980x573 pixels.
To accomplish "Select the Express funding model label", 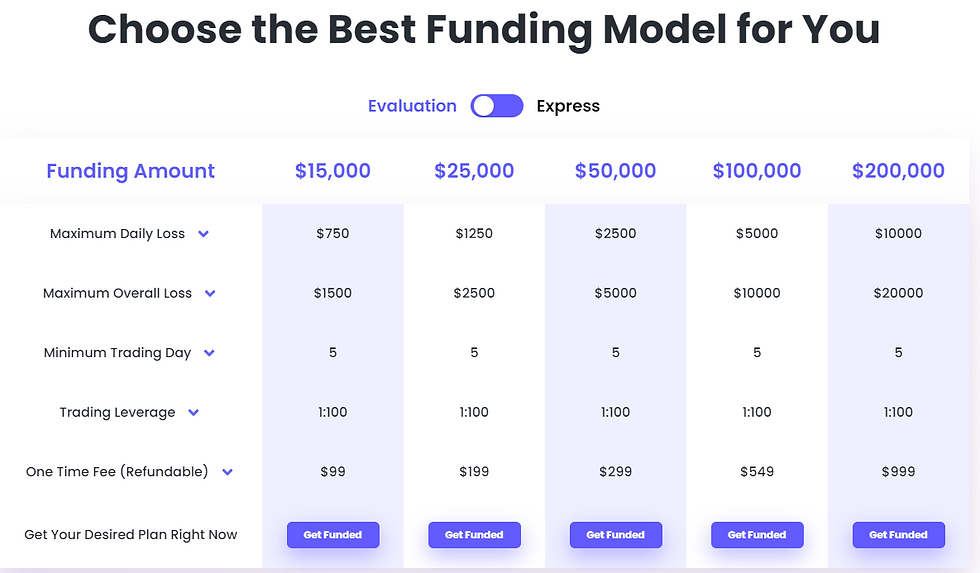I will (568, 106).
